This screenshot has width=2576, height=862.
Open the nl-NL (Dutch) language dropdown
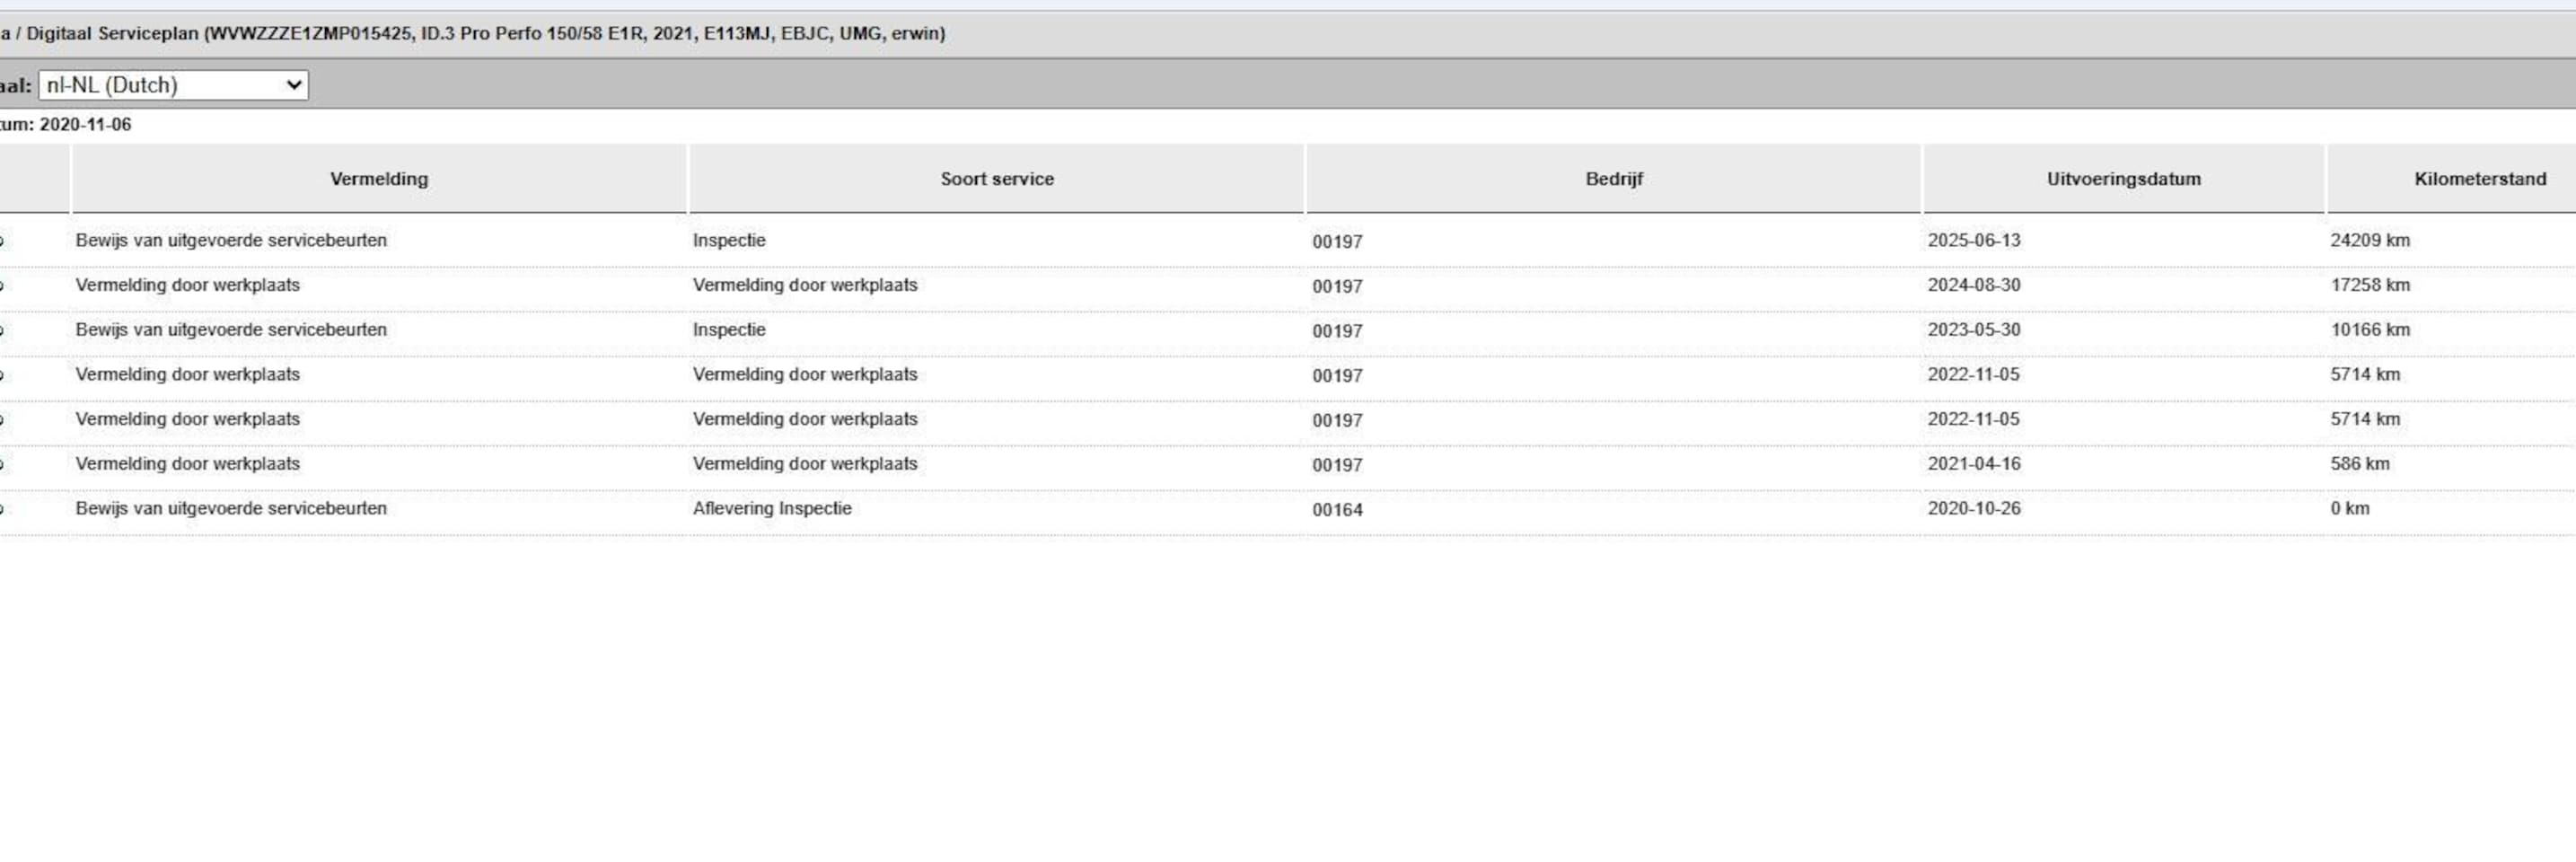tap(173, 85)
